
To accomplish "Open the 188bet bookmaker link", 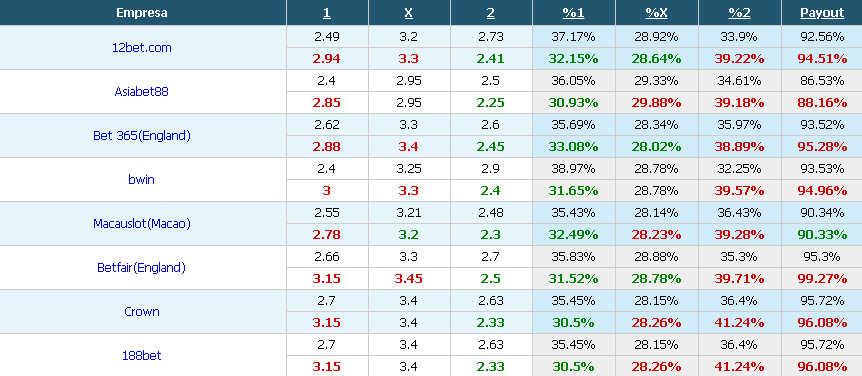I will 142,356.
